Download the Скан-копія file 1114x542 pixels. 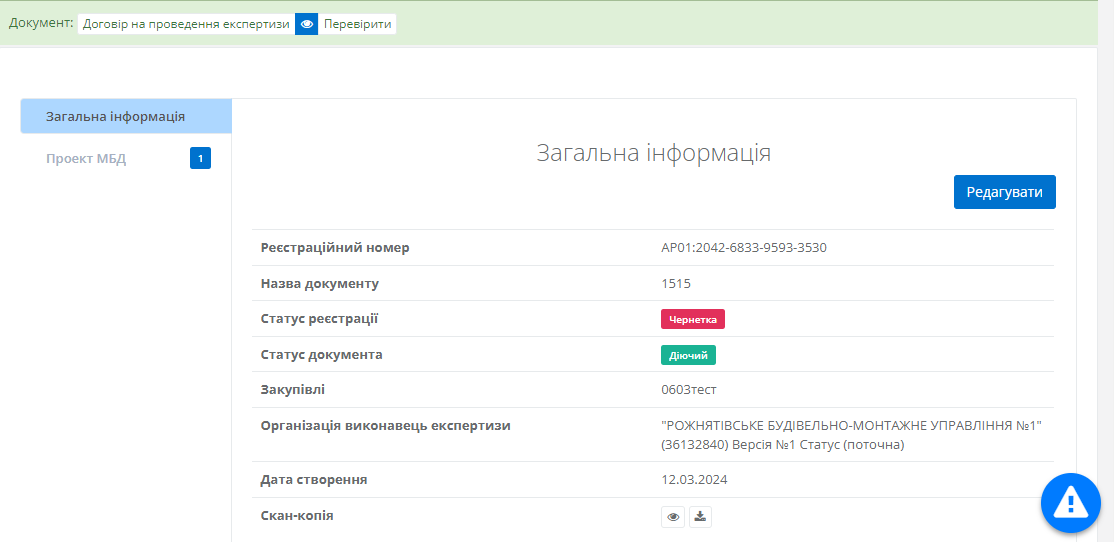(700, 517)
